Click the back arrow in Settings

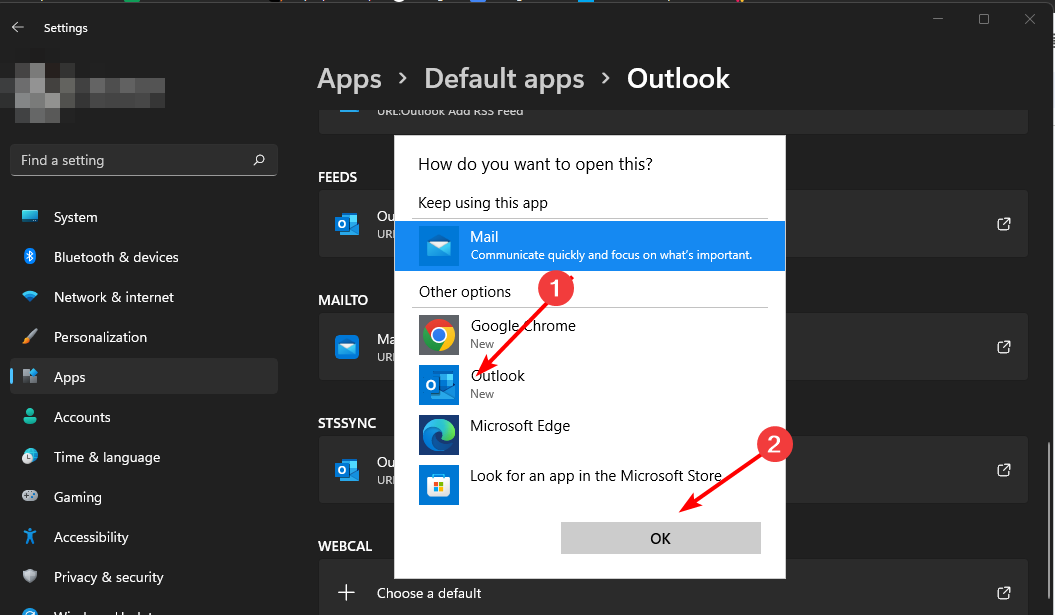point(18,28)
